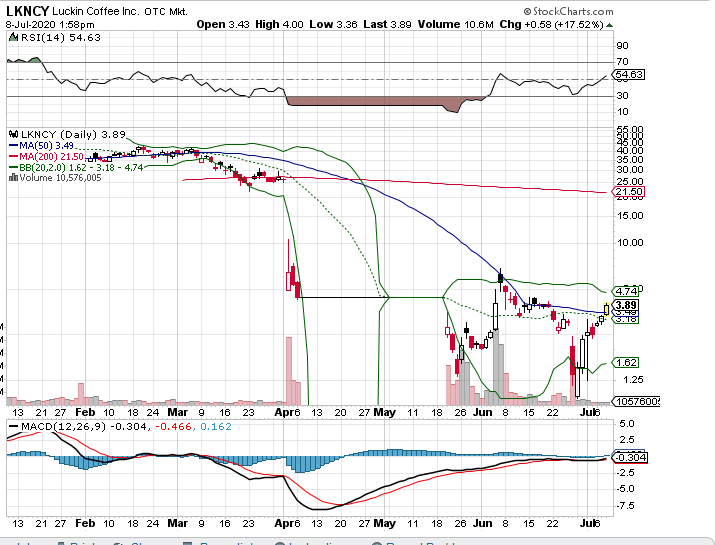Click the Chg +0.58 (+17.52%) value

click(551, 25)
